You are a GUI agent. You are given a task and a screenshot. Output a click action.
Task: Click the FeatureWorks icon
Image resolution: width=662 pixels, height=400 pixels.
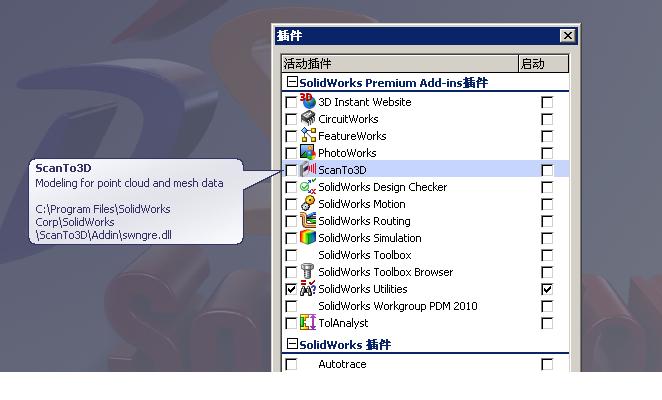coord(308,136)
